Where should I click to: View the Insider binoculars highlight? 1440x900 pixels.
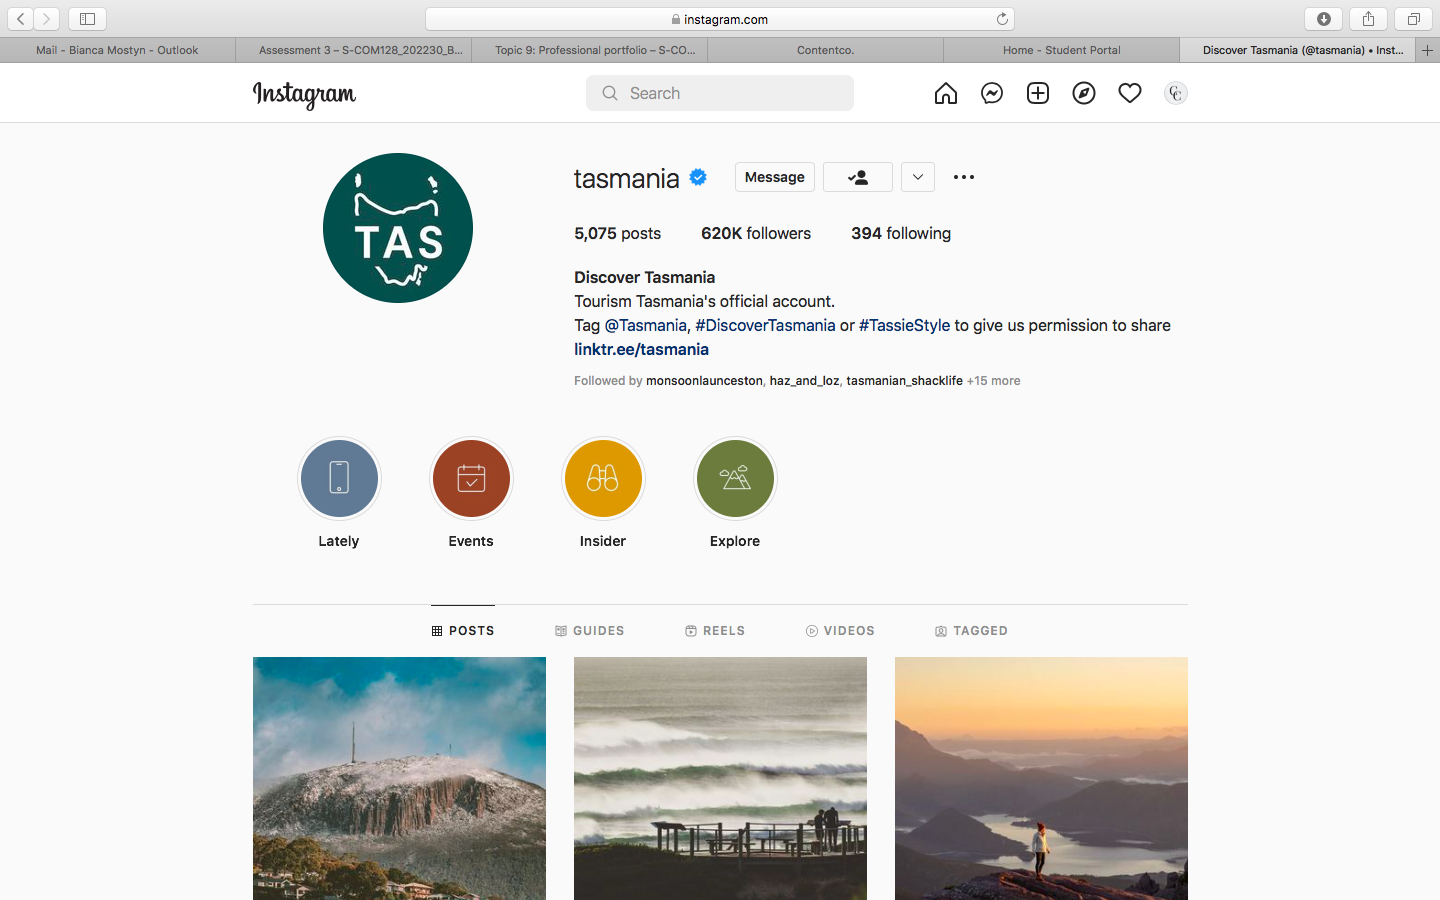(x=603, y=479)
